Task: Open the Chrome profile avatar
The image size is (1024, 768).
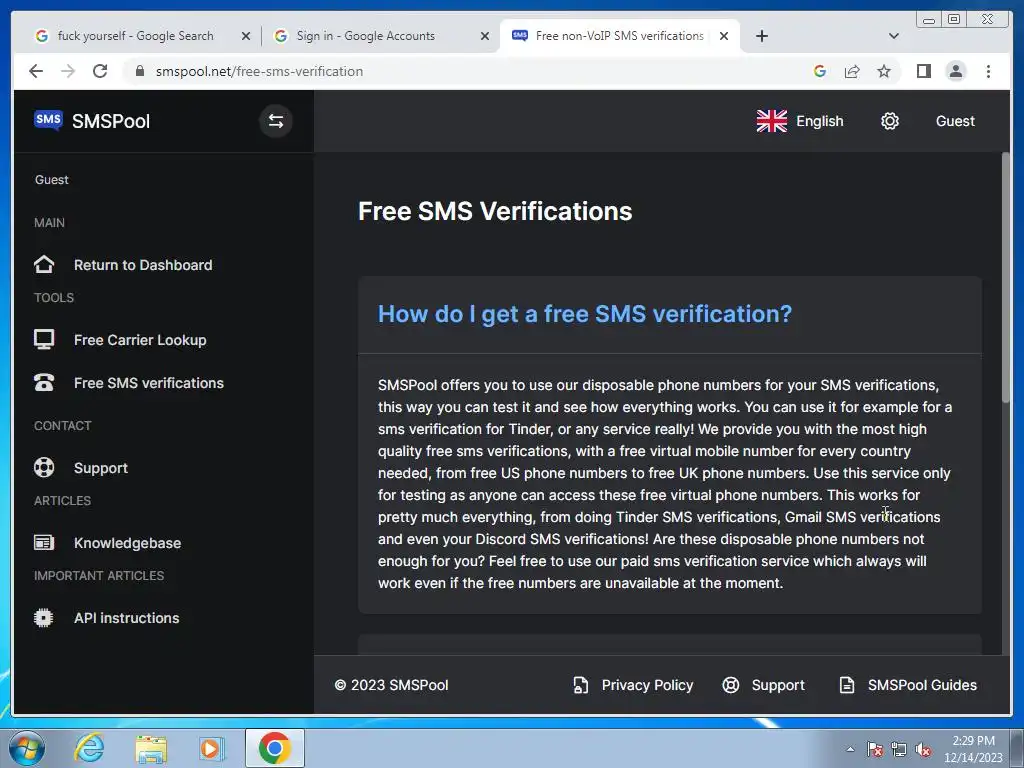Action: click(955, 71)
